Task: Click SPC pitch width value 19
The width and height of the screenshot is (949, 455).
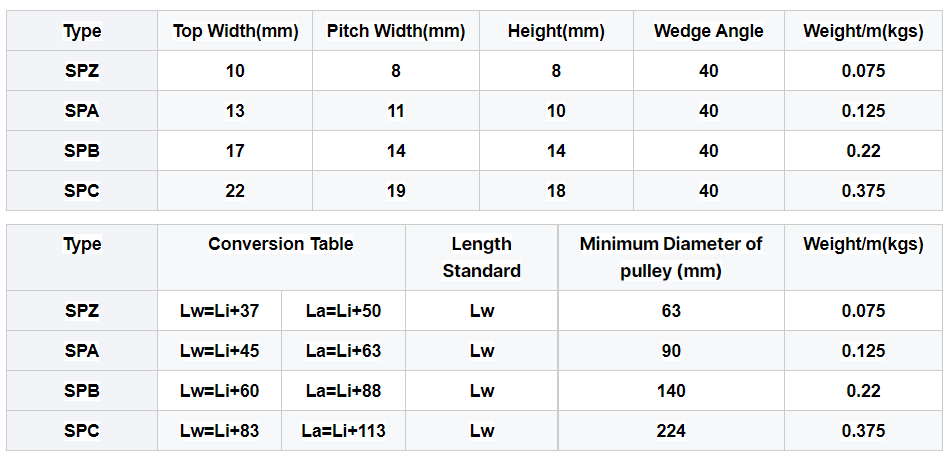Action: [x=396, y=191]
